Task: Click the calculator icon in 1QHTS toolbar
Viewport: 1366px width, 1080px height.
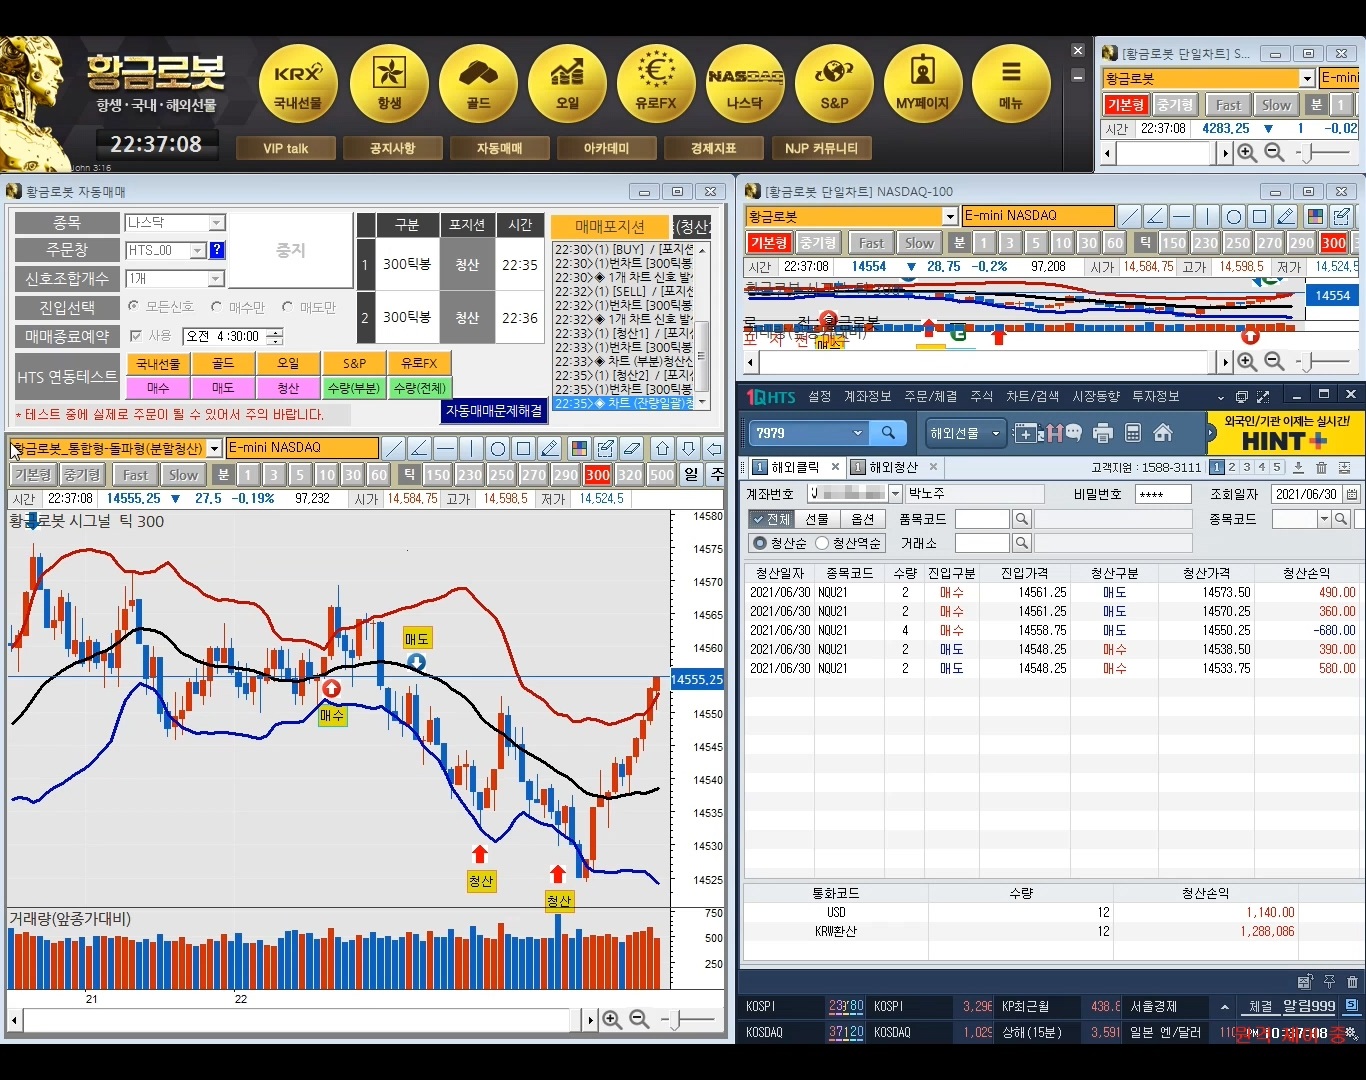Action: click(x=1133, y=433)
